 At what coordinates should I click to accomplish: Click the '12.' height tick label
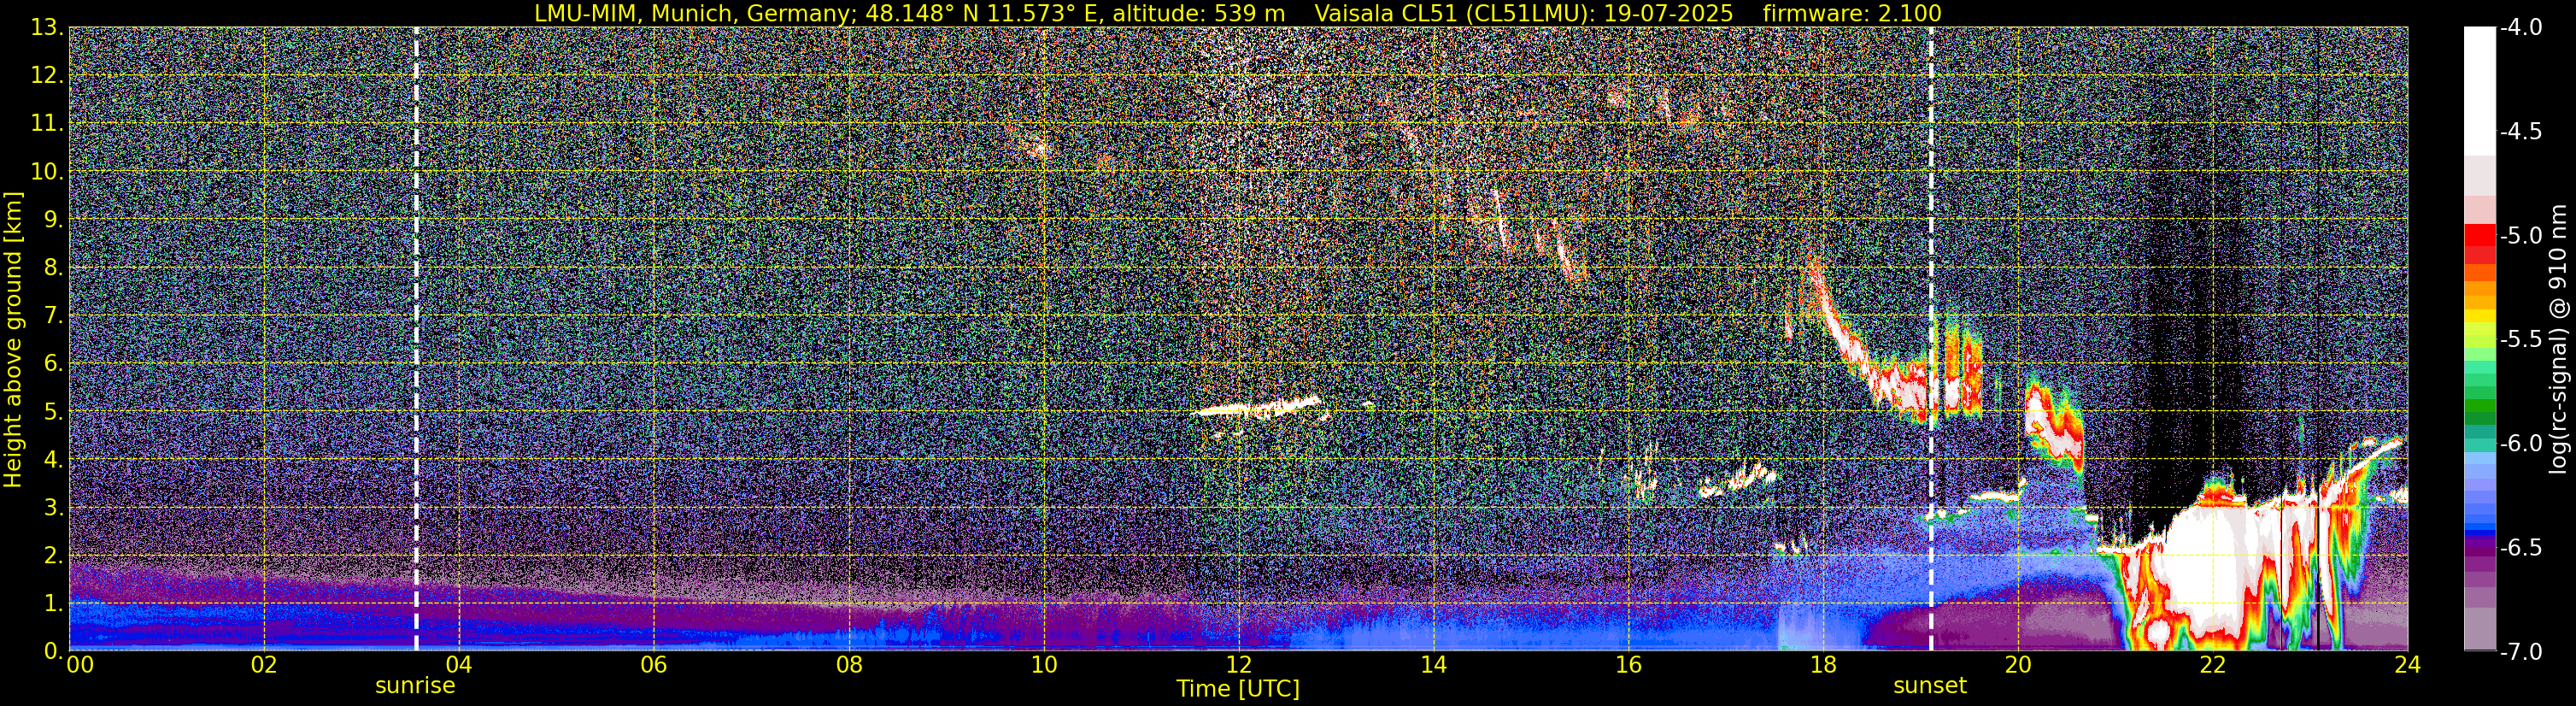click(48, 76)
